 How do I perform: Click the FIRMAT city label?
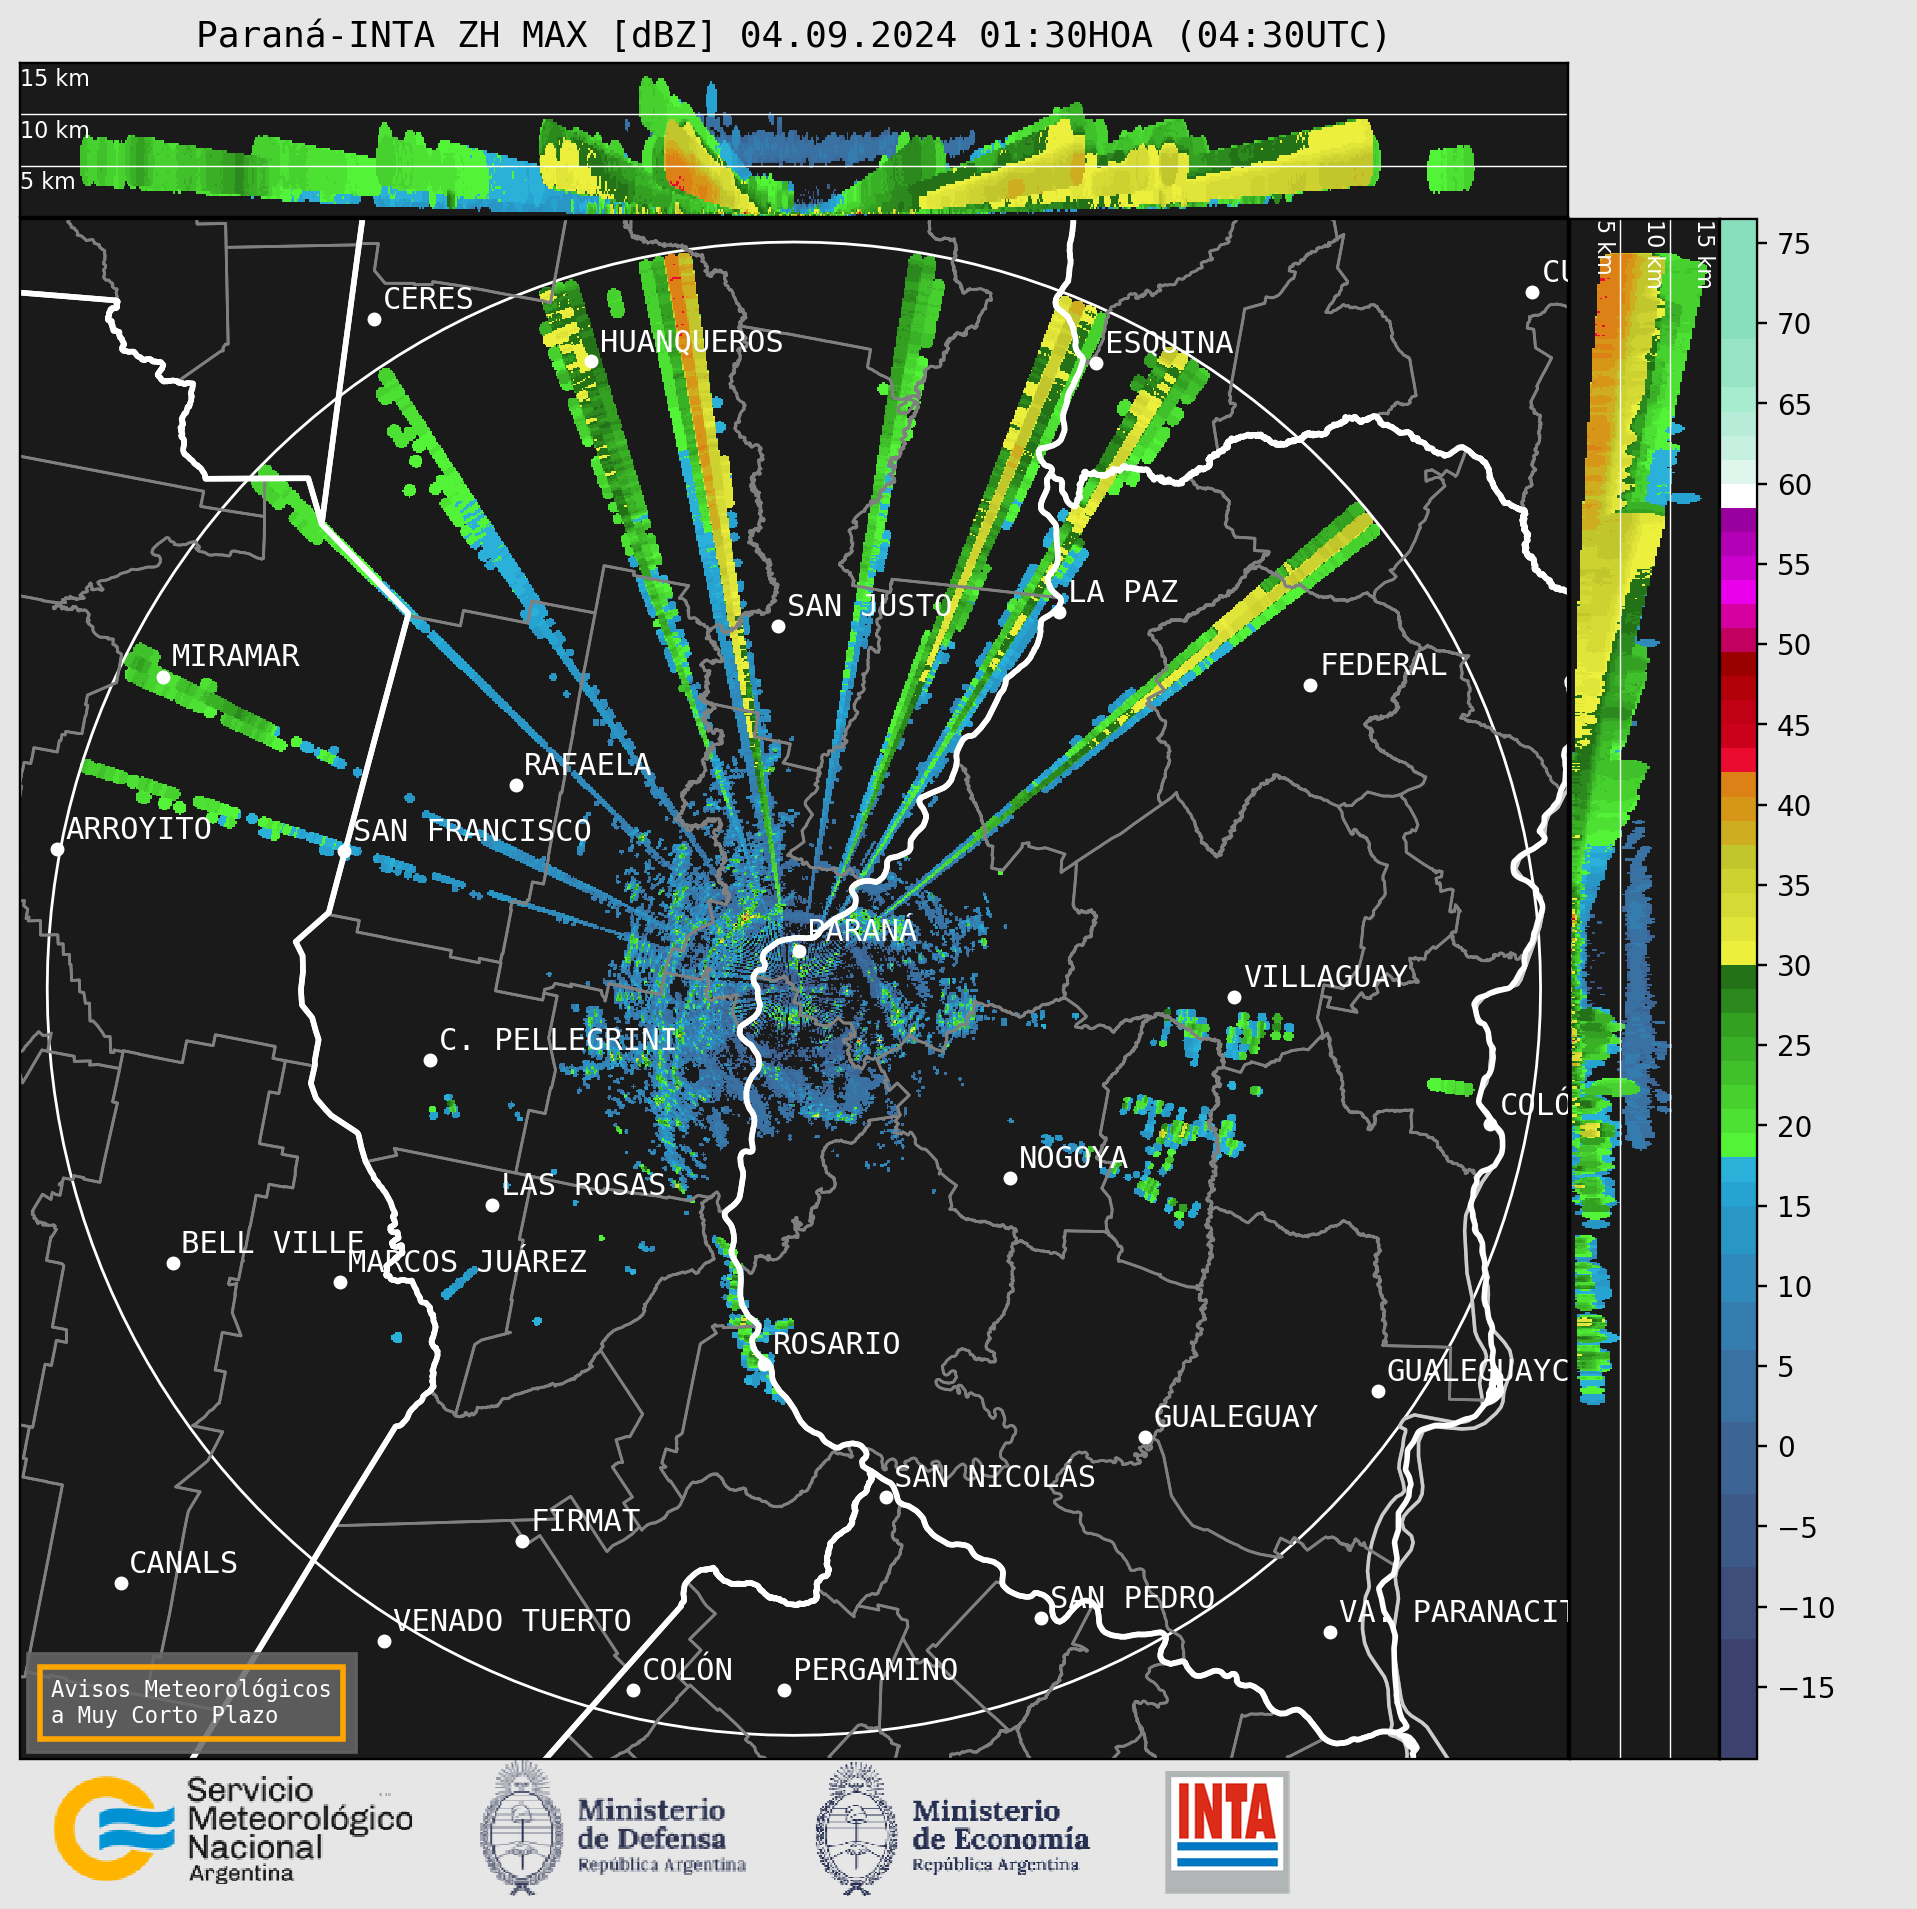click(585, 1521)
